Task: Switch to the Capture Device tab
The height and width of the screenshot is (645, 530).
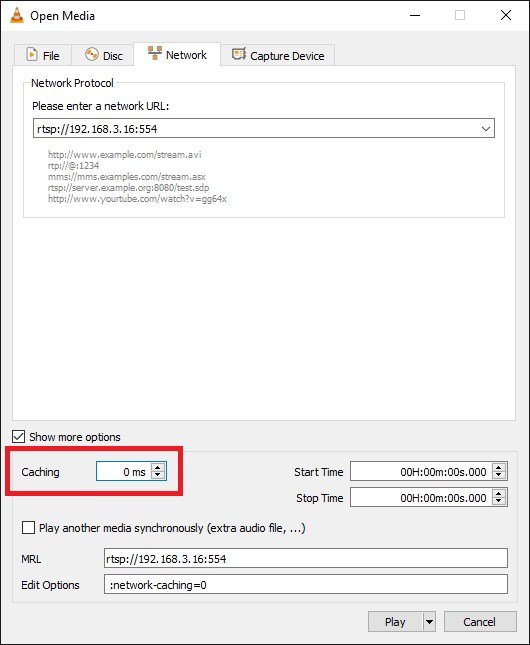Action: [x=278, y=55]
